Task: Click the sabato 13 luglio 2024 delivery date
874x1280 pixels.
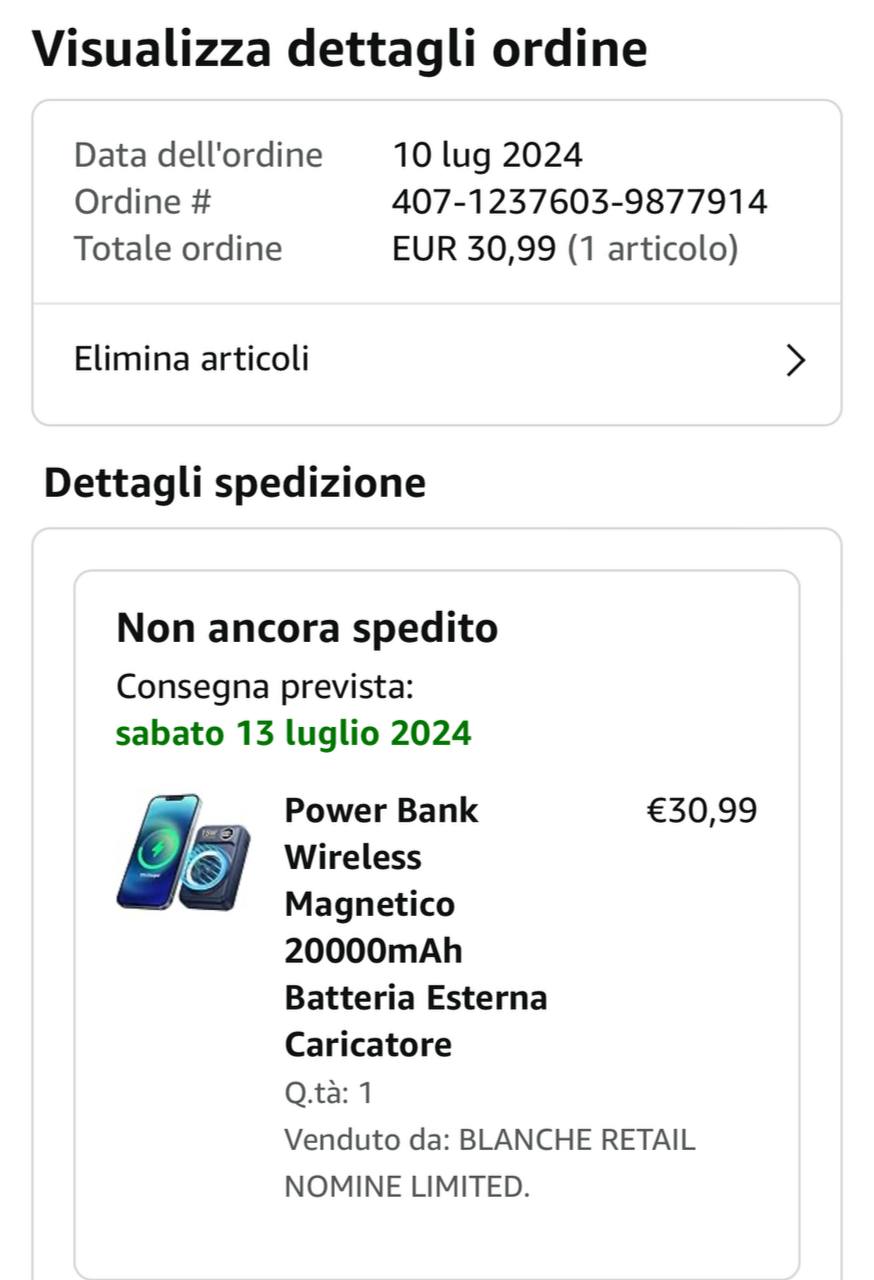Action: (293, 733)
